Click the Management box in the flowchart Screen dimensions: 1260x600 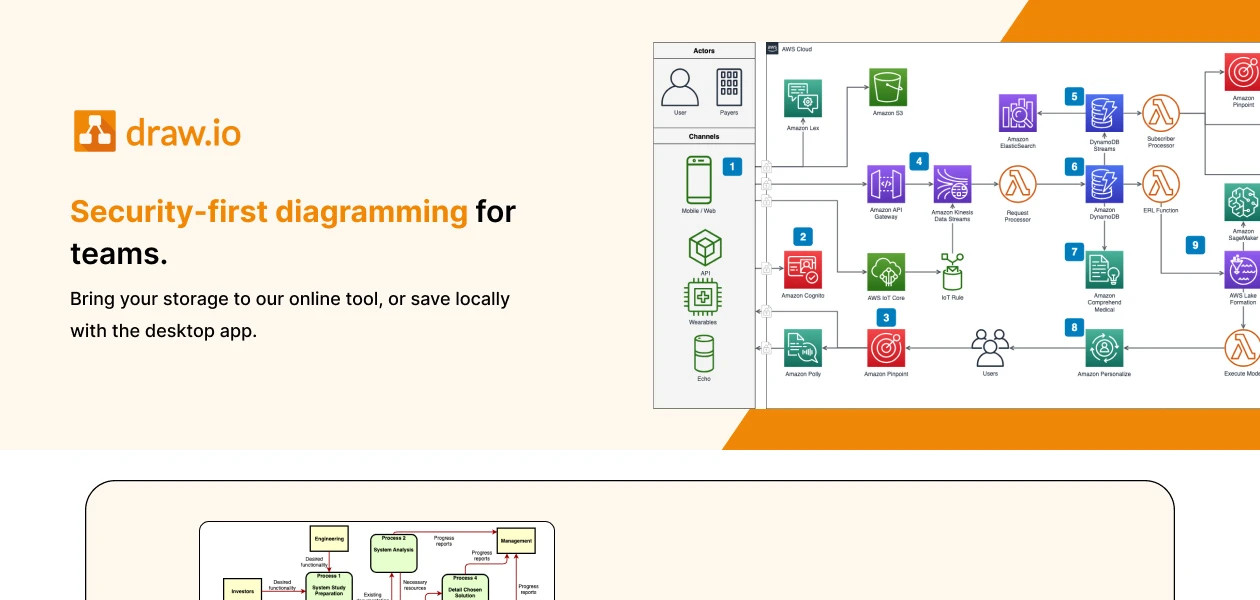pyautogui.click(x=516, y=541)
